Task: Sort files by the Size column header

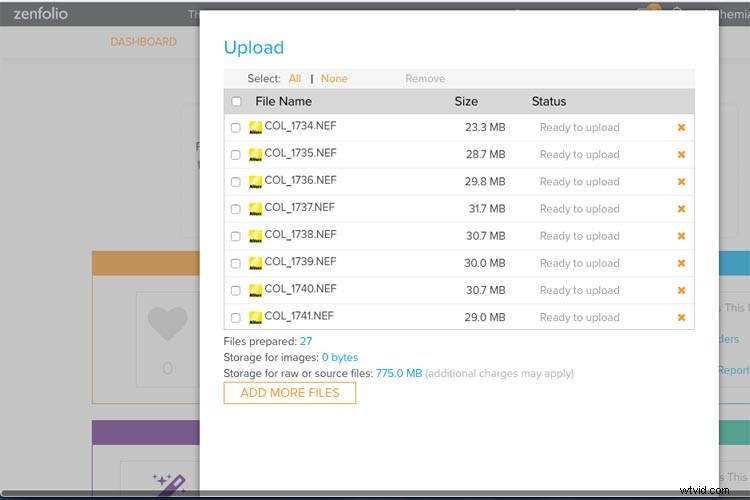Action: [466, 101]
